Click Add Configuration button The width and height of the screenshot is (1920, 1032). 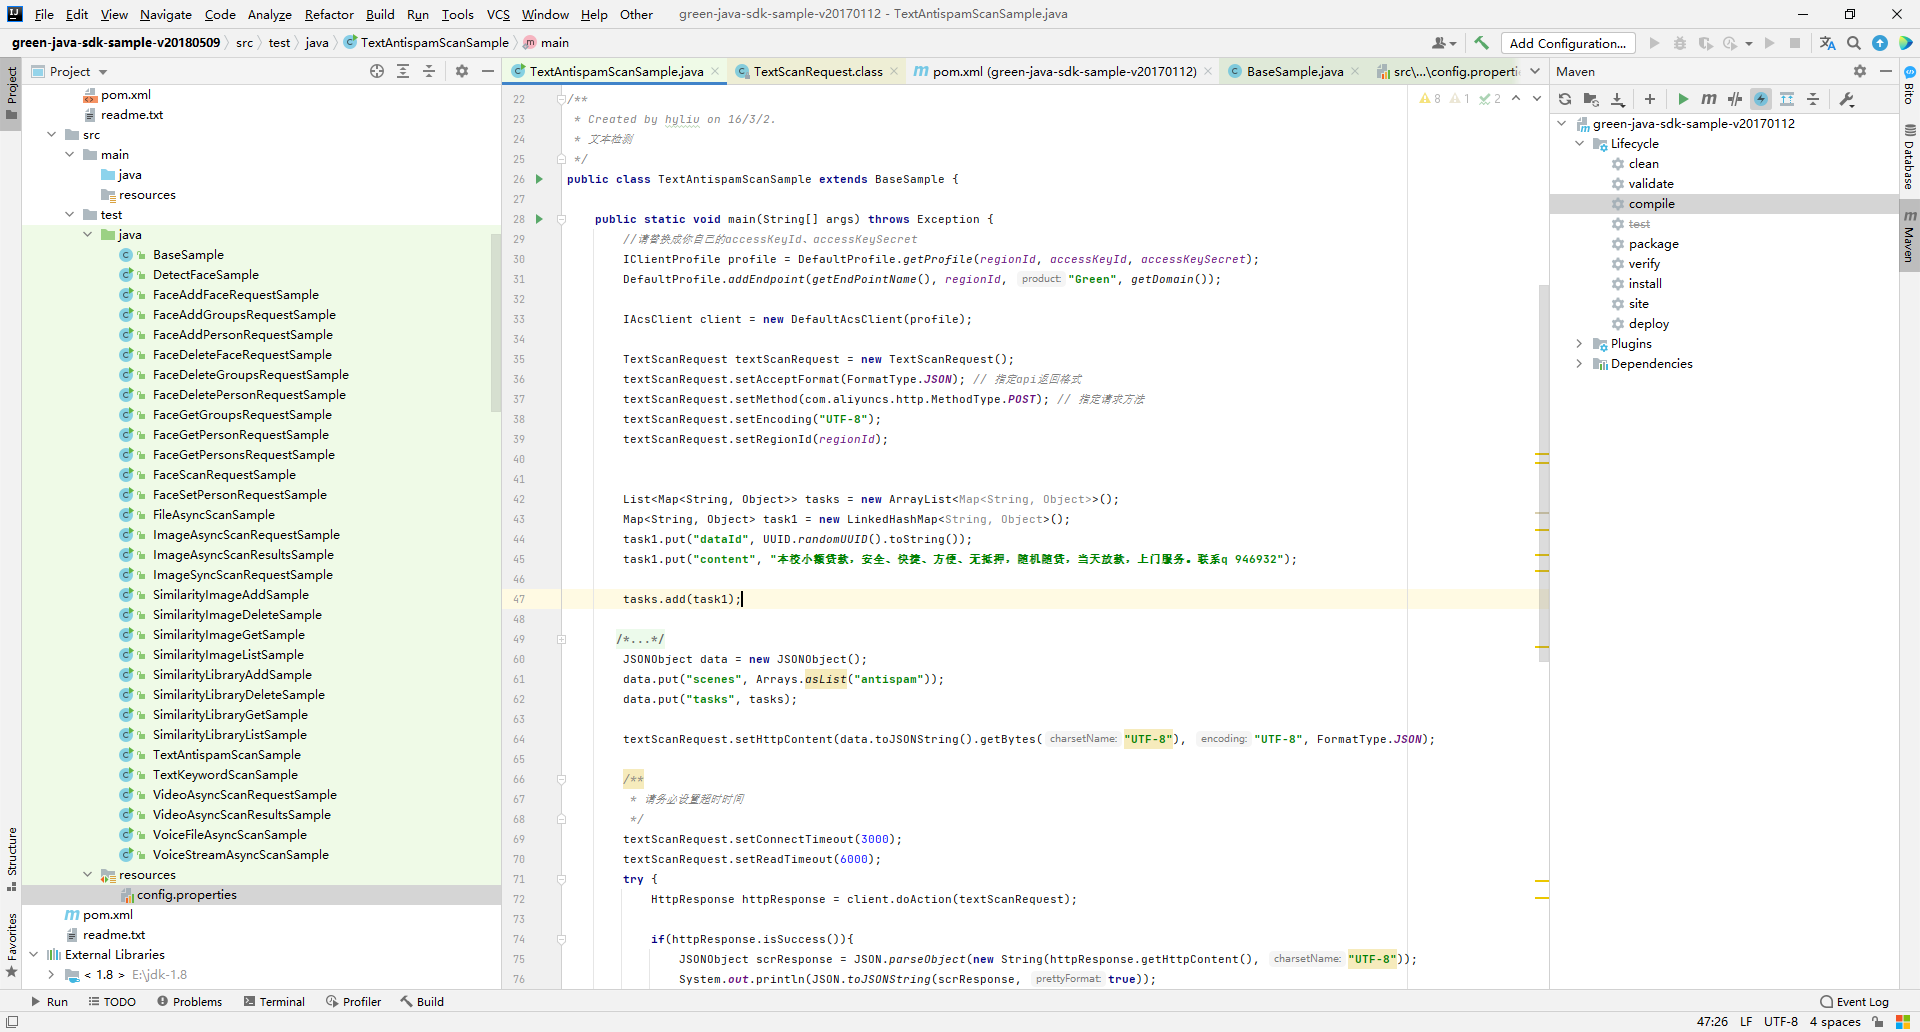click(1567, 43)
